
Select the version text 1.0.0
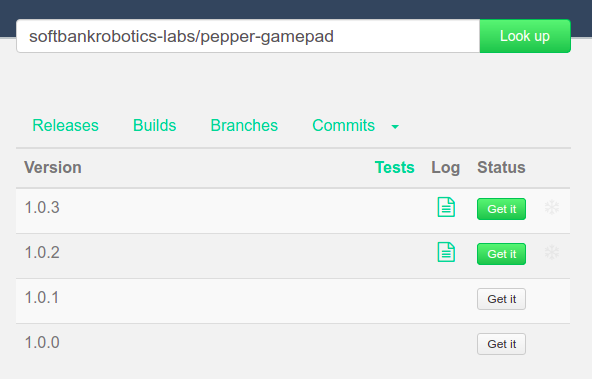pyautogui.click(x=42, y=342)
